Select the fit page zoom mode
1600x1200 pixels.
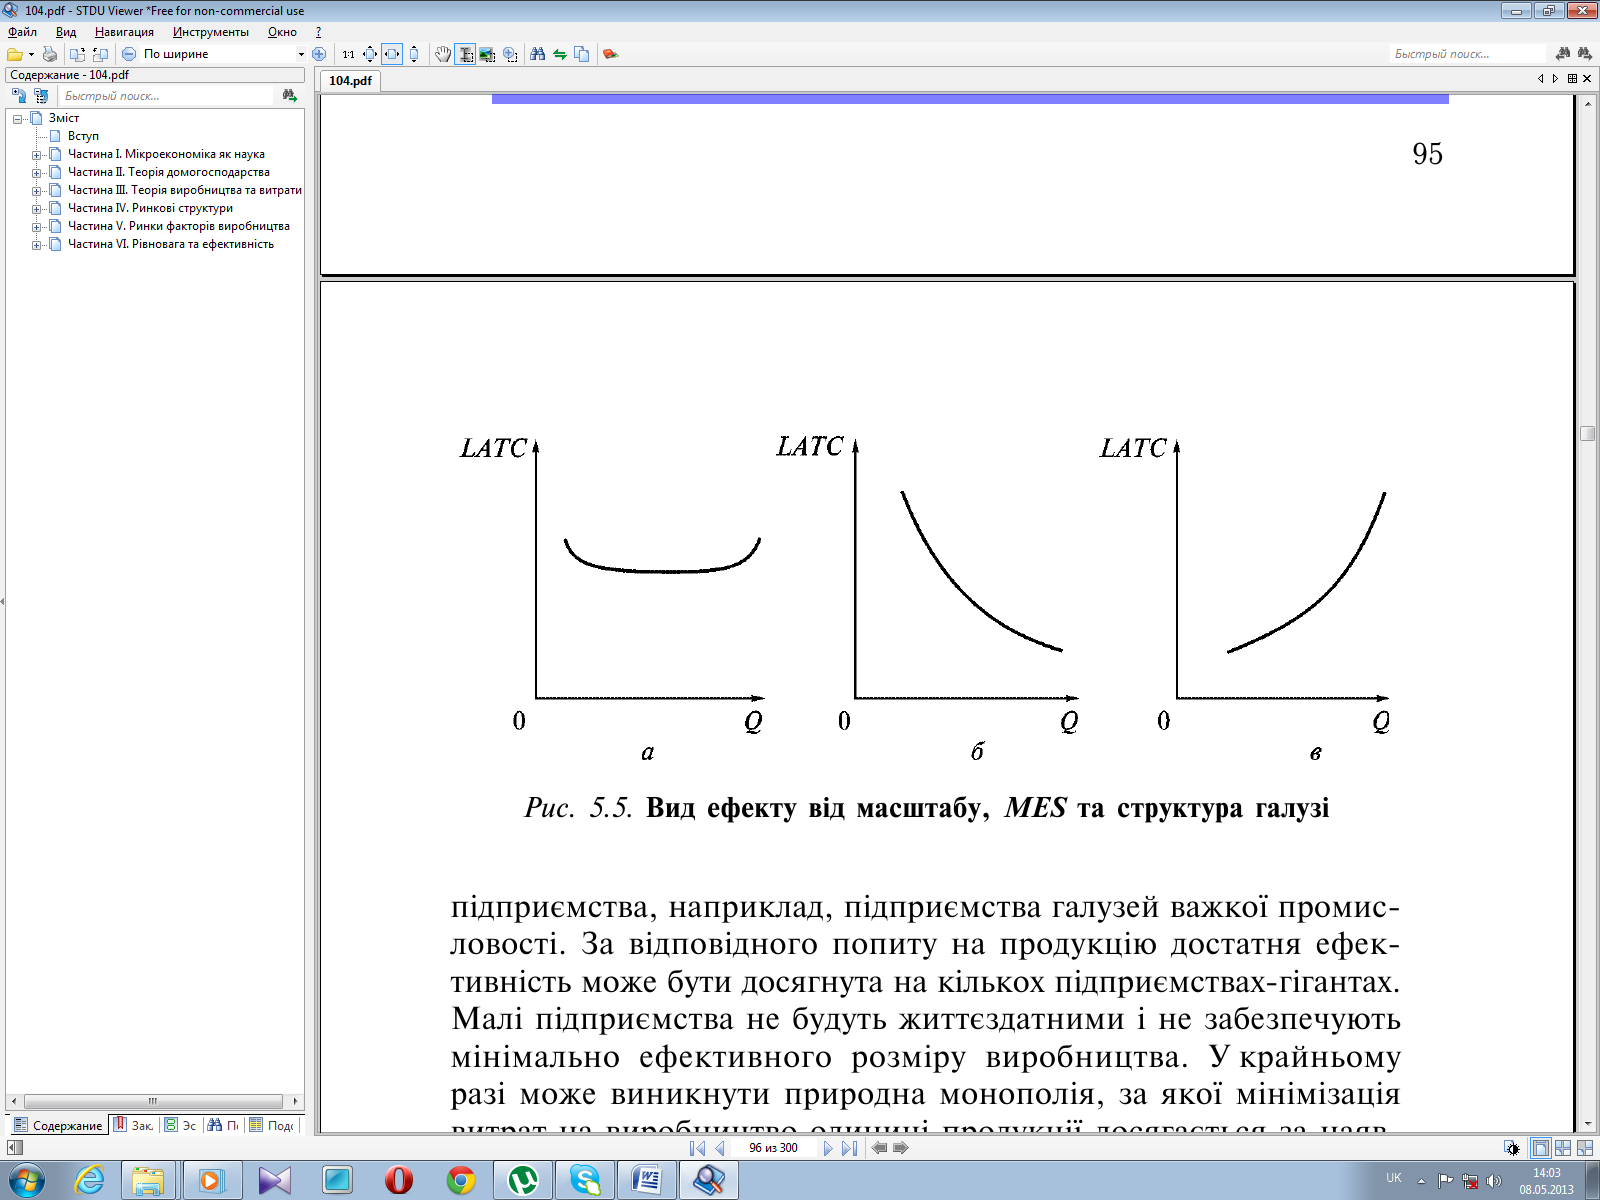[370, 54]
